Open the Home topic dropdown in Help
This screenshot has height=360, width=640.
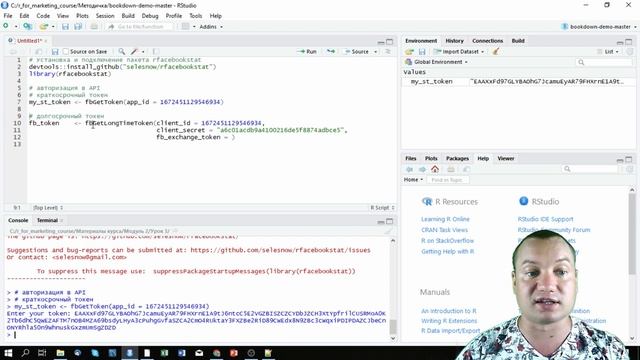click(x=413, y=180)
